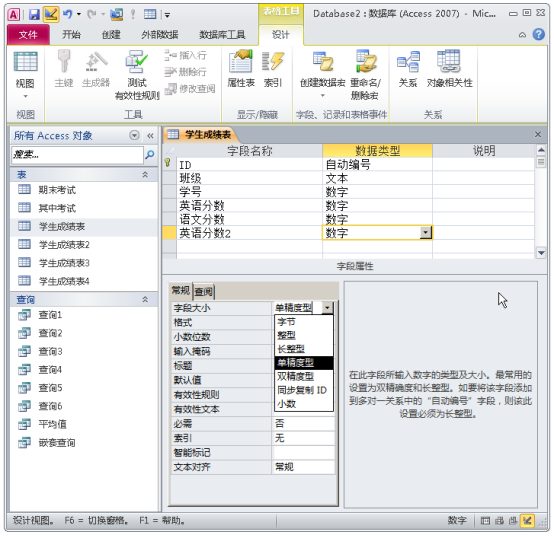Collapse the 查询 queries group
This screenshot has height=536, width=554.
coord(145,299)
